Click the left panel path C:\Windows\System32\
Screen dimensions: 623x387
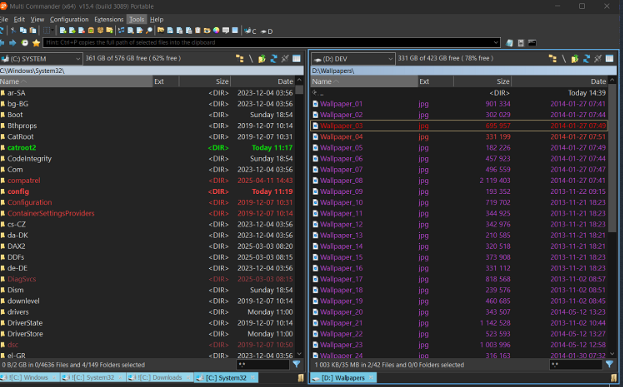[152, 71]
